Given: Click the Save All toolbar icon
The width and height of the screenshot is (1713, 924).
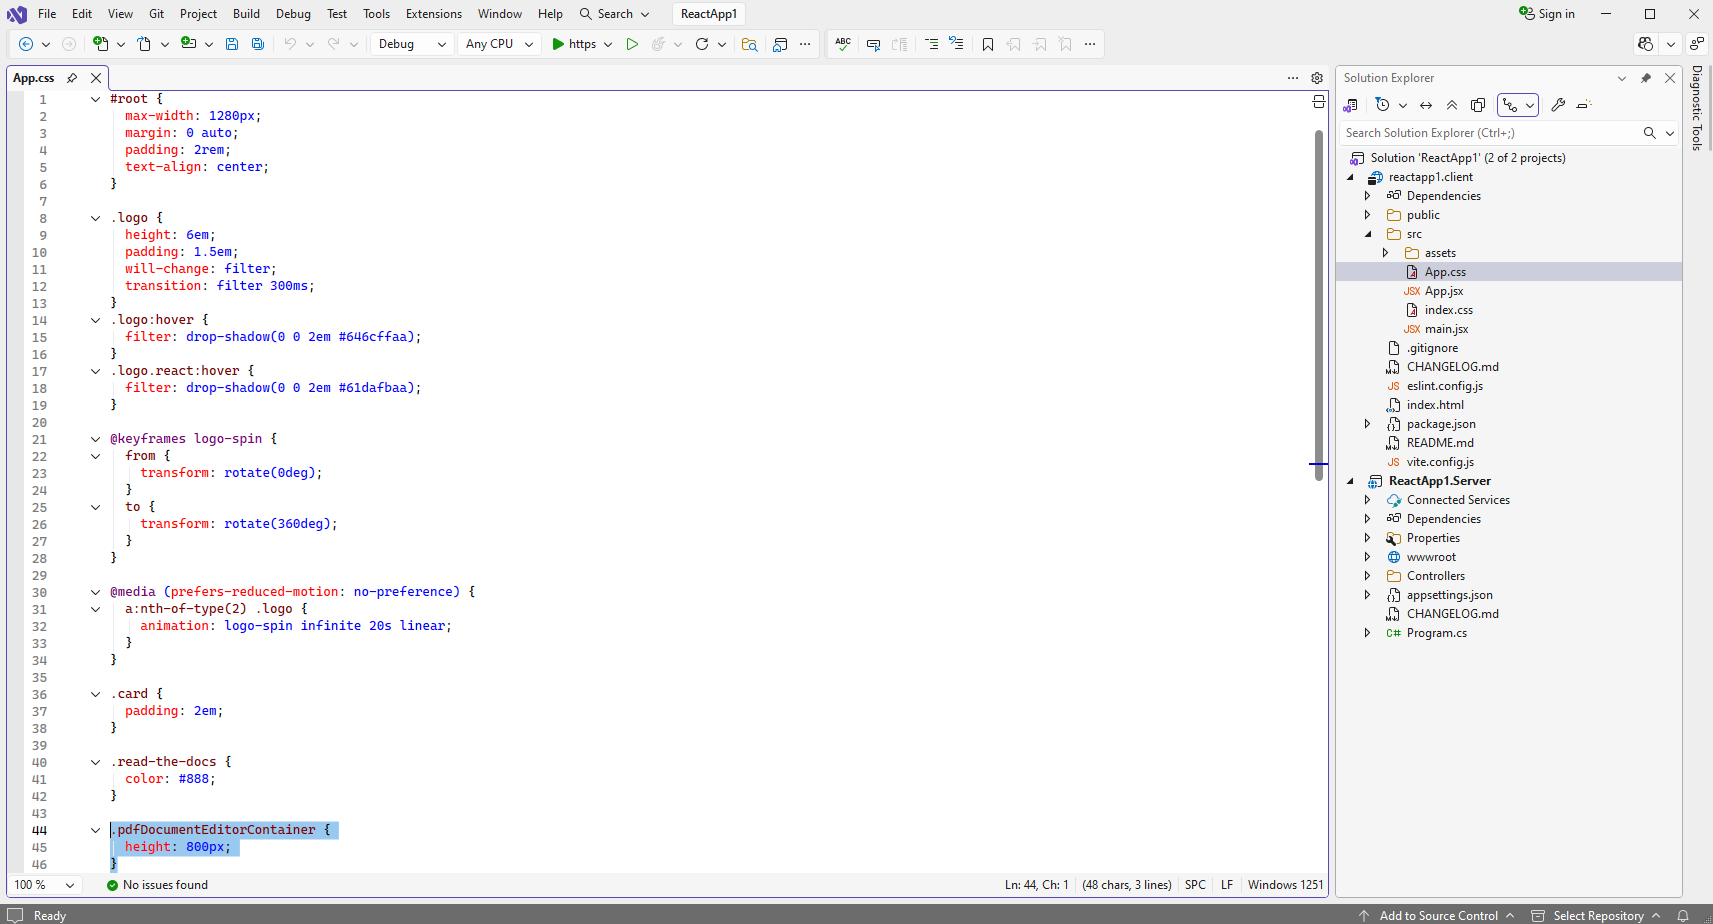Looking at the screenshot, I should [x=258, y=44].
